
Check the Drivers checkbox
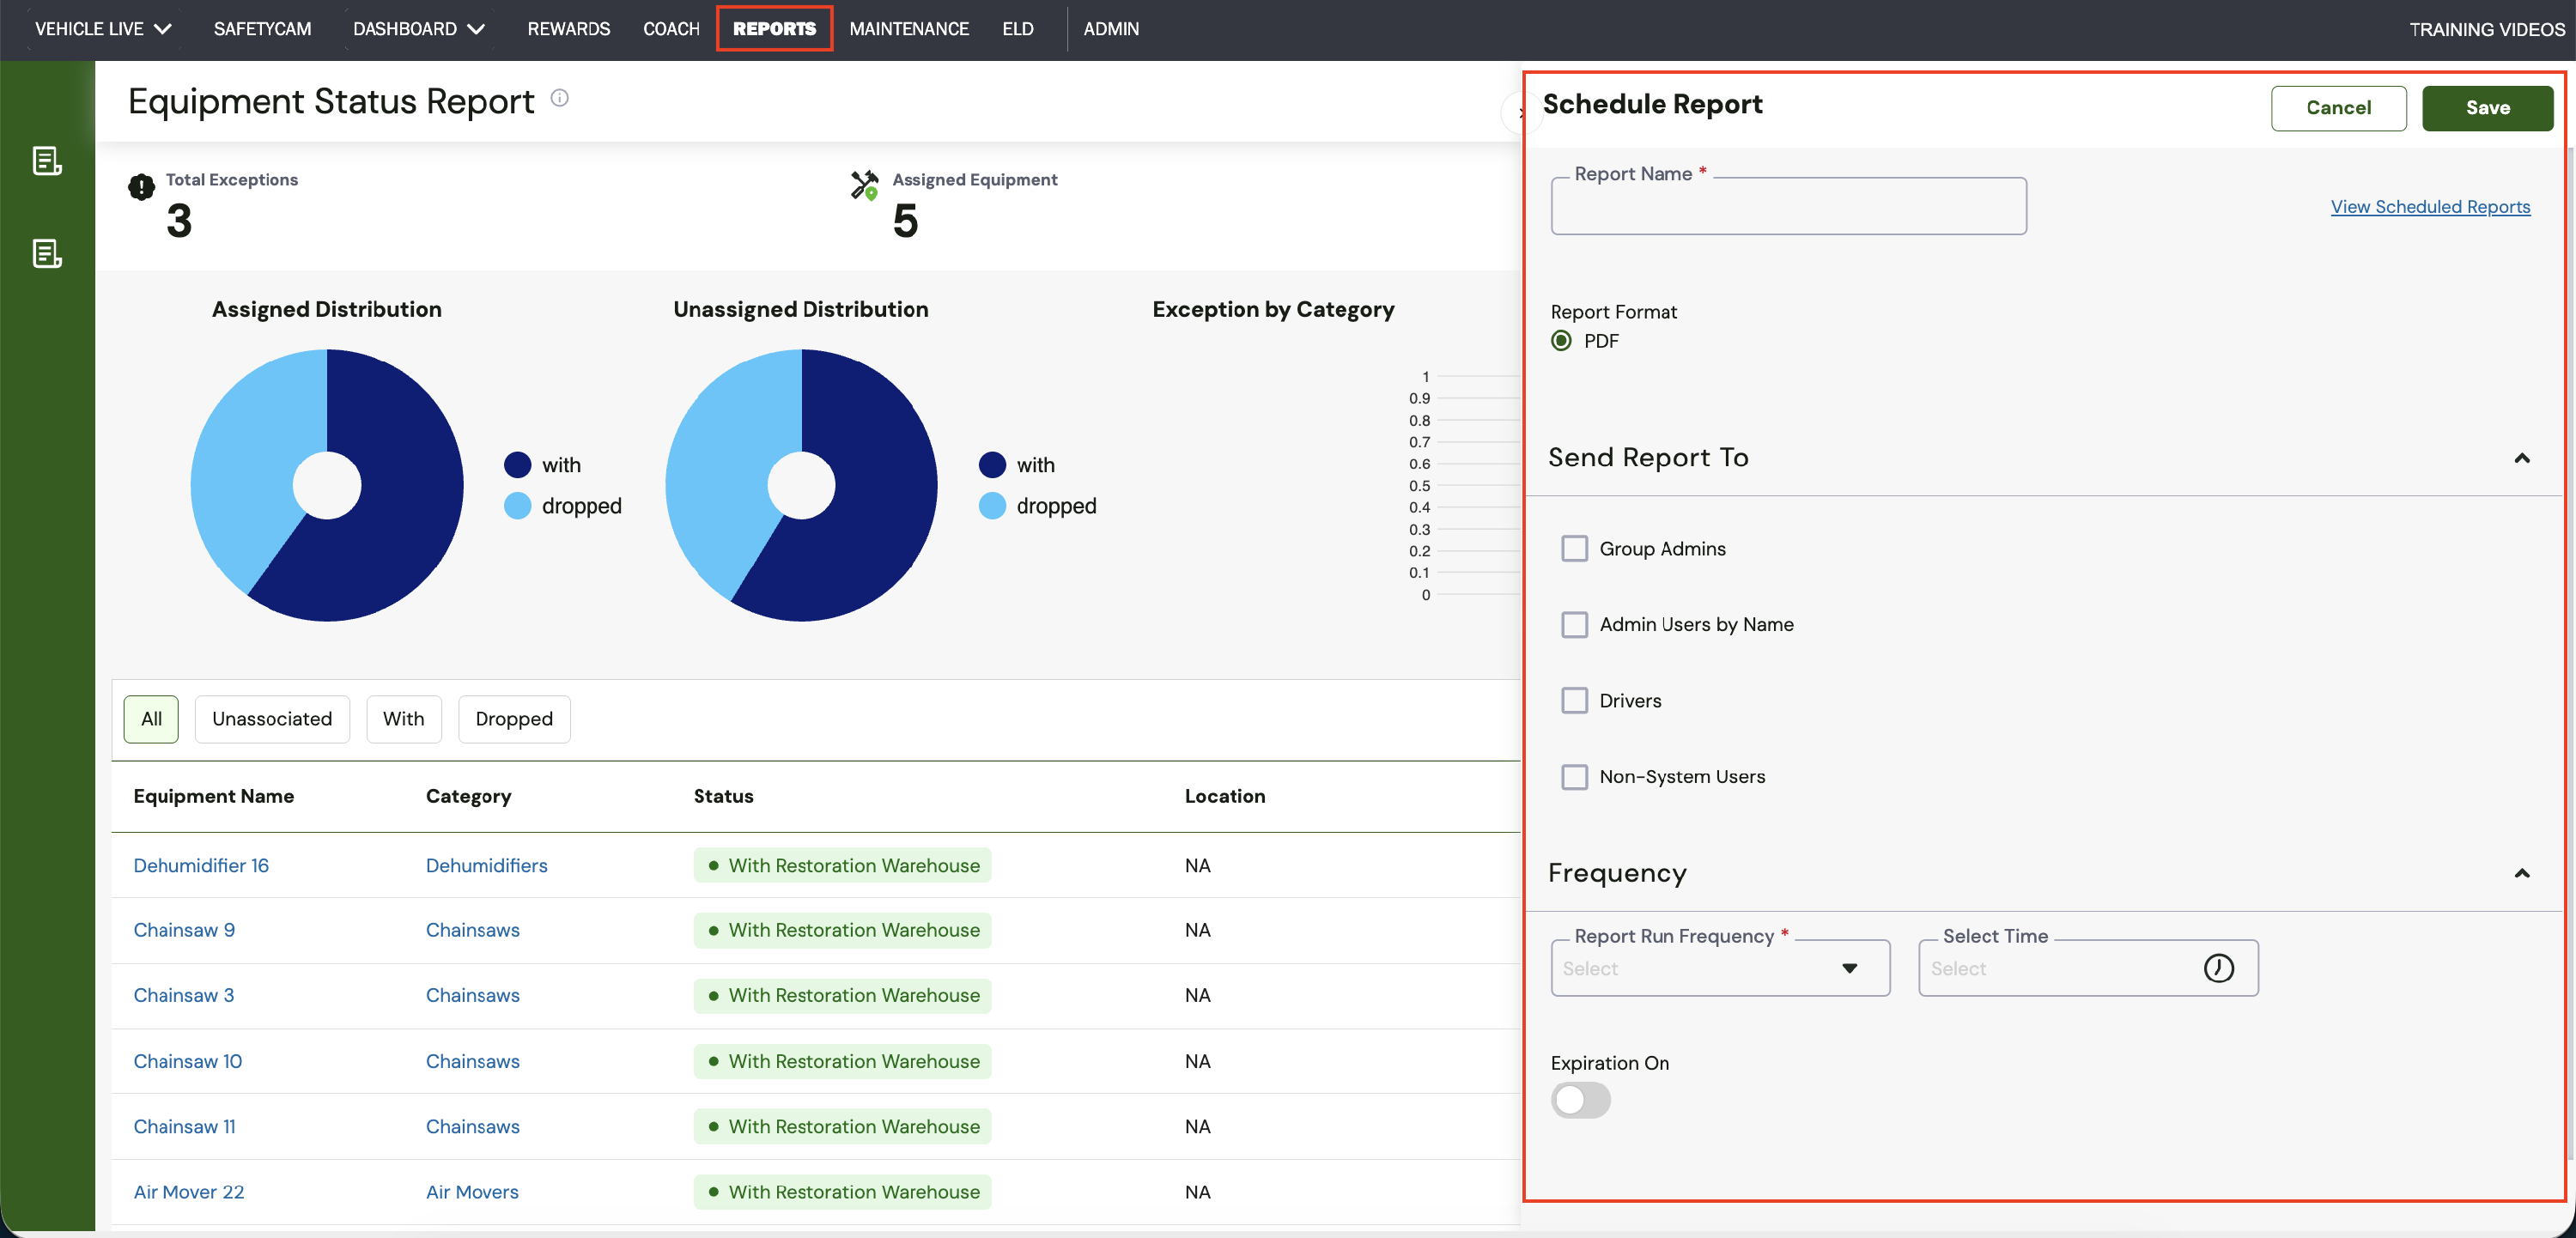click(x=1574, y=701)
